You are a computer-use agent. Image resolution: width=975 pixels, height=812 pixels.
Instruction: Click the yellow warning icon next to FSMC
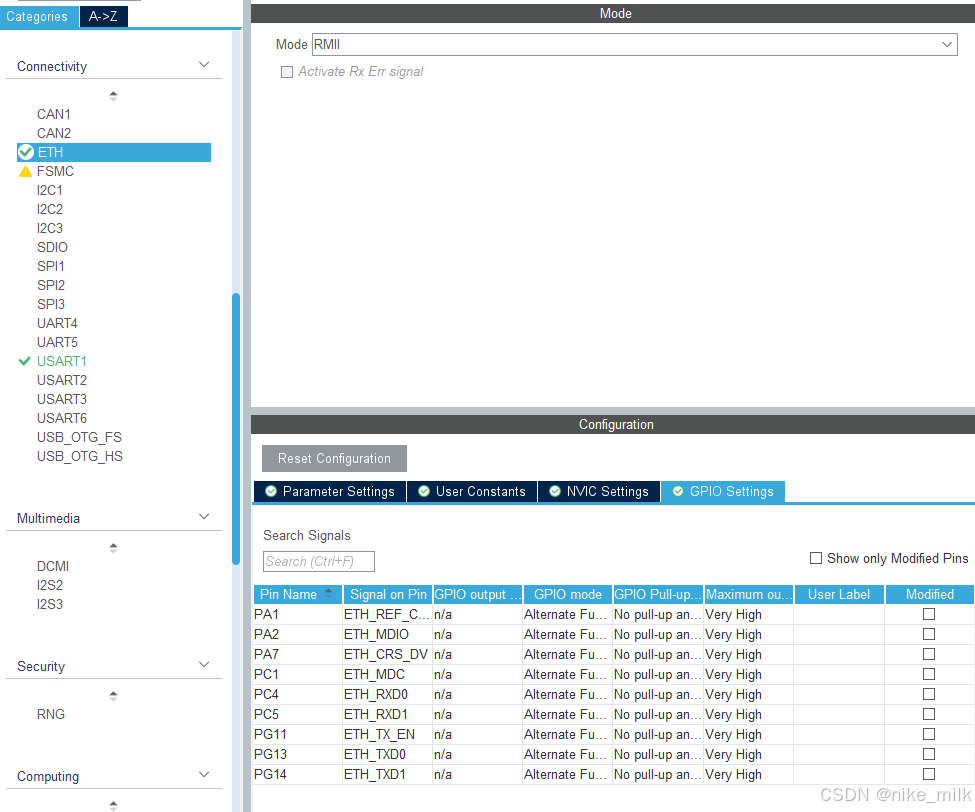25,171
